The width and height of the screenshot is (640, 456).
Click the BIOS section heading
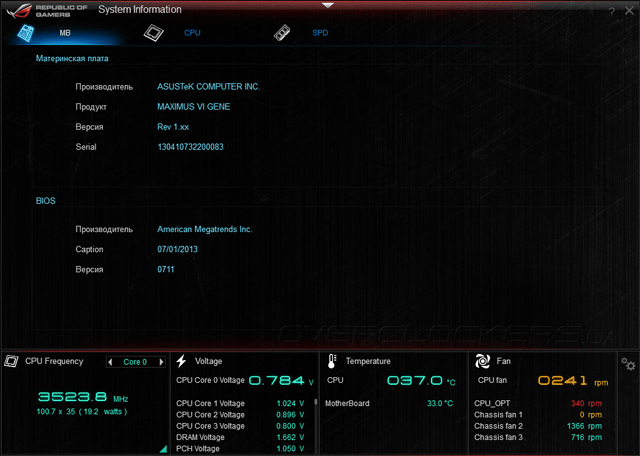coord(45,201)
